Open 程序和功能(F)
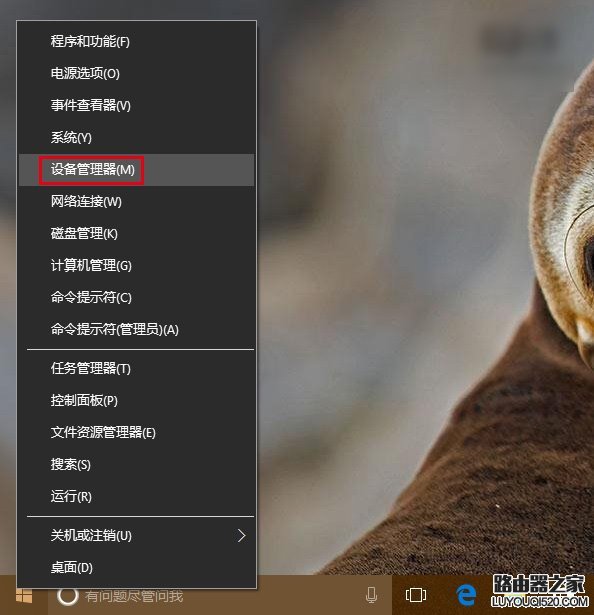The width and height of the screenshot is (594, 615). point(137,41)
